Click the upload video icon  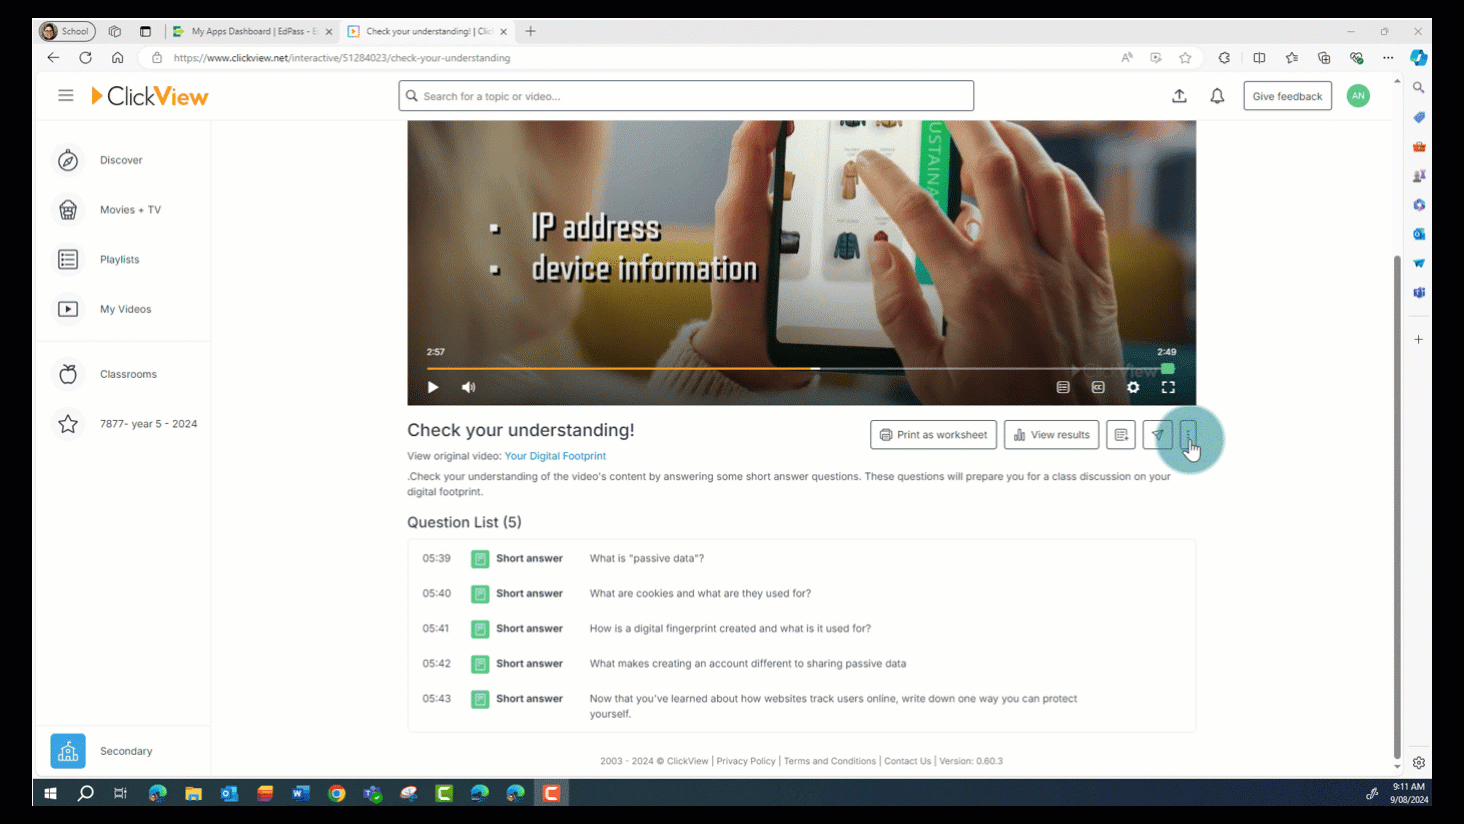coord(1179,96)
